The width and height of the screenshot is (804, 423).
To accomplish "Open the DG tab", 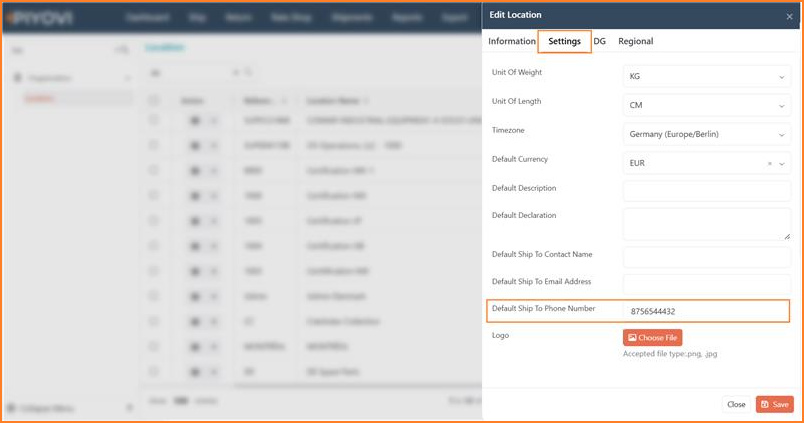I will (599, 41).
